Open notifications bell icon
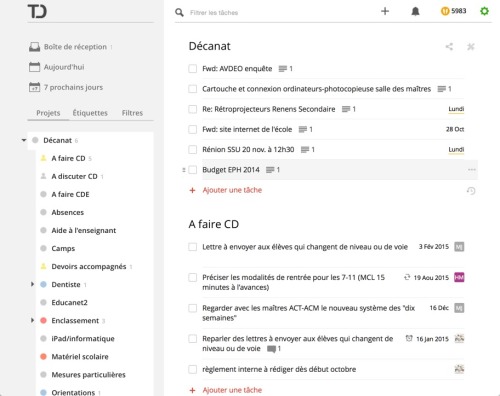500x396 pixels. pyautogui.click(x=415, y=11)
